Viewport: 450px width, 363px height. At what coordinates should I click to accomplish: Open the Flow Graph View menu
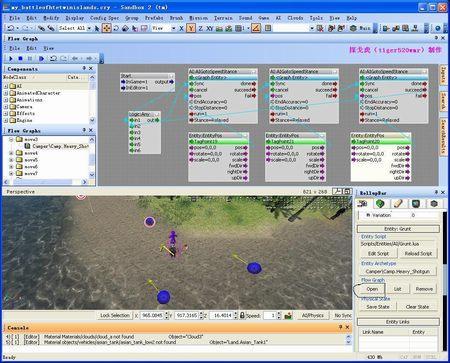click(x=49, y=48)
